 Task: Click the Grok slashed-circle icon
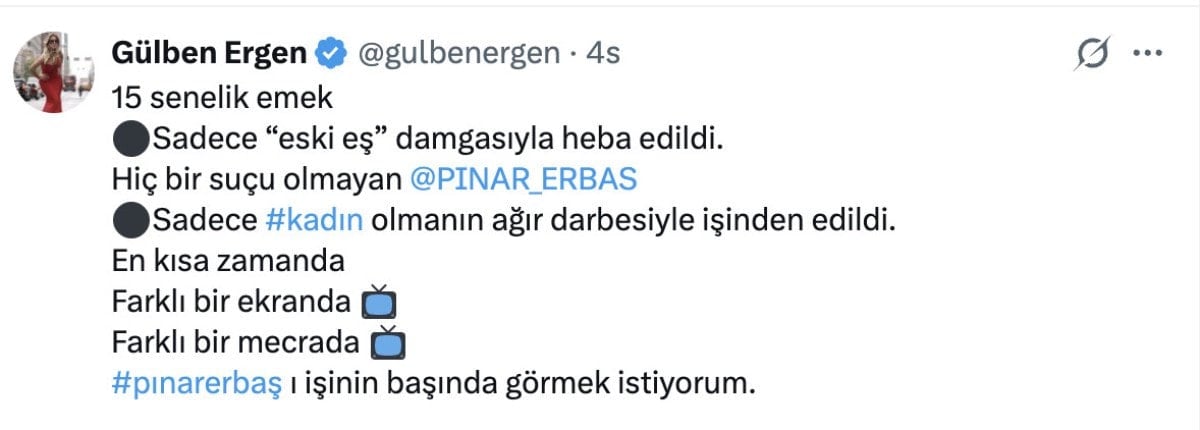(x=1092, y=54)
